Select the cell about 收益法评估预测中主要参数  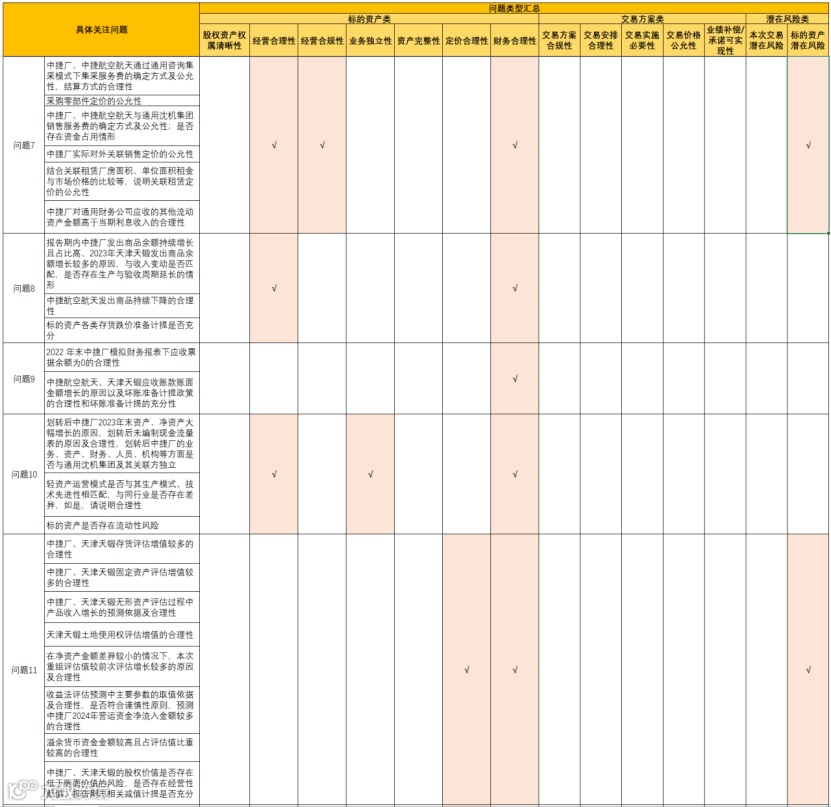tap(122, 711)
